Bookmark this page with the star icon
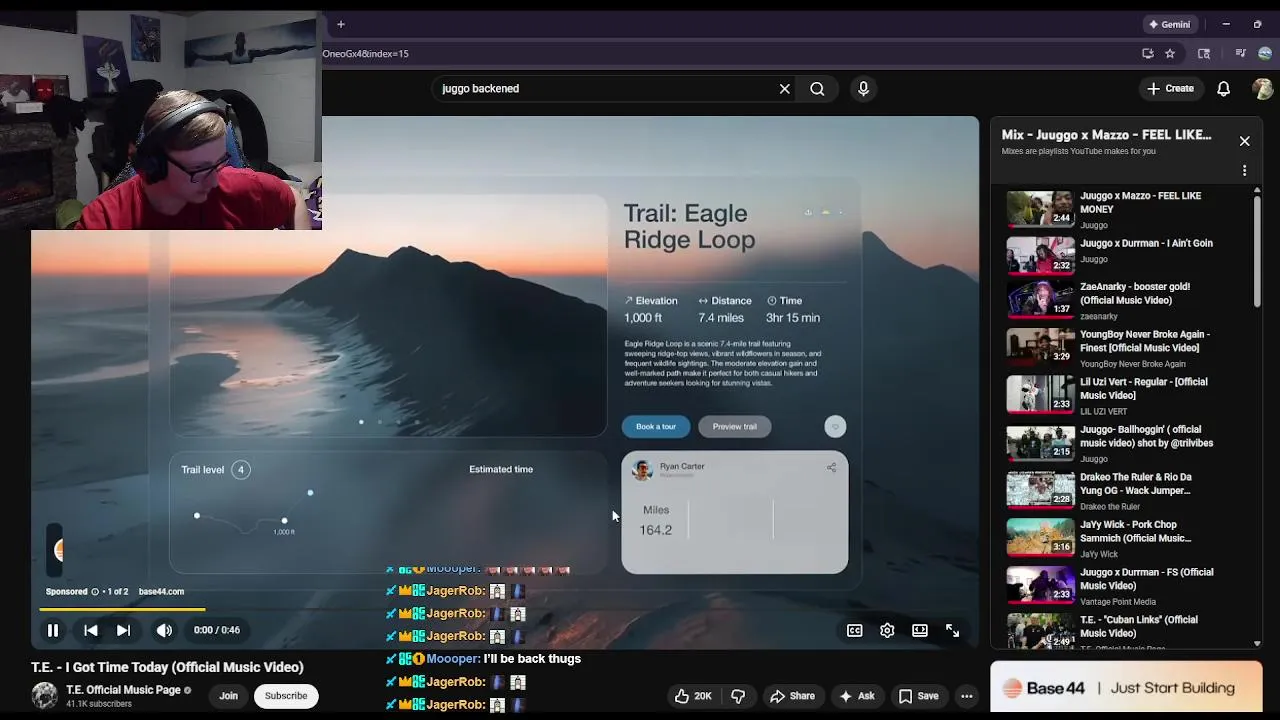Image resolution: width=1280 pixels, height=720 pixels. [x=1170, y=53]
